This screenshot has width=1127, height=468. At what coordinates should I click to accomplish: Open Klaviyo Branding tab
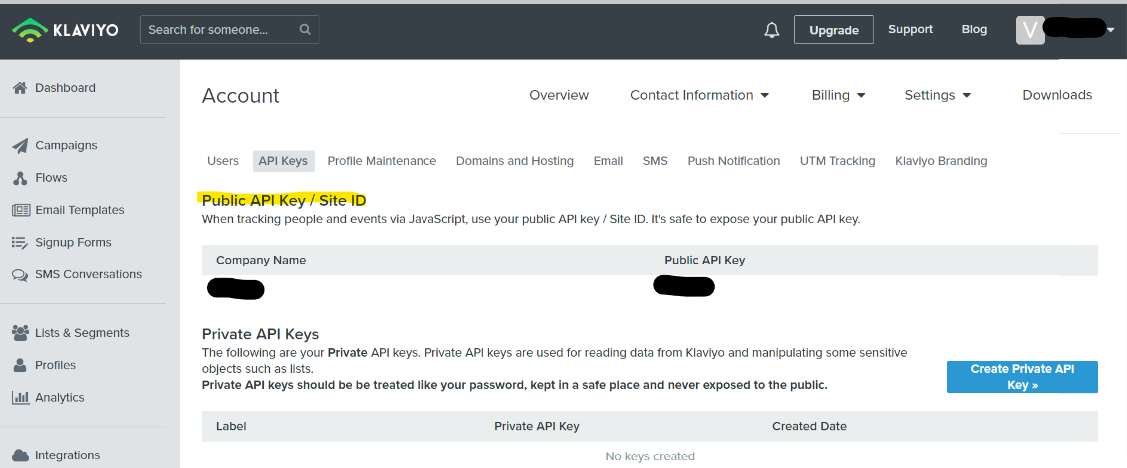[x=941, y=161]
